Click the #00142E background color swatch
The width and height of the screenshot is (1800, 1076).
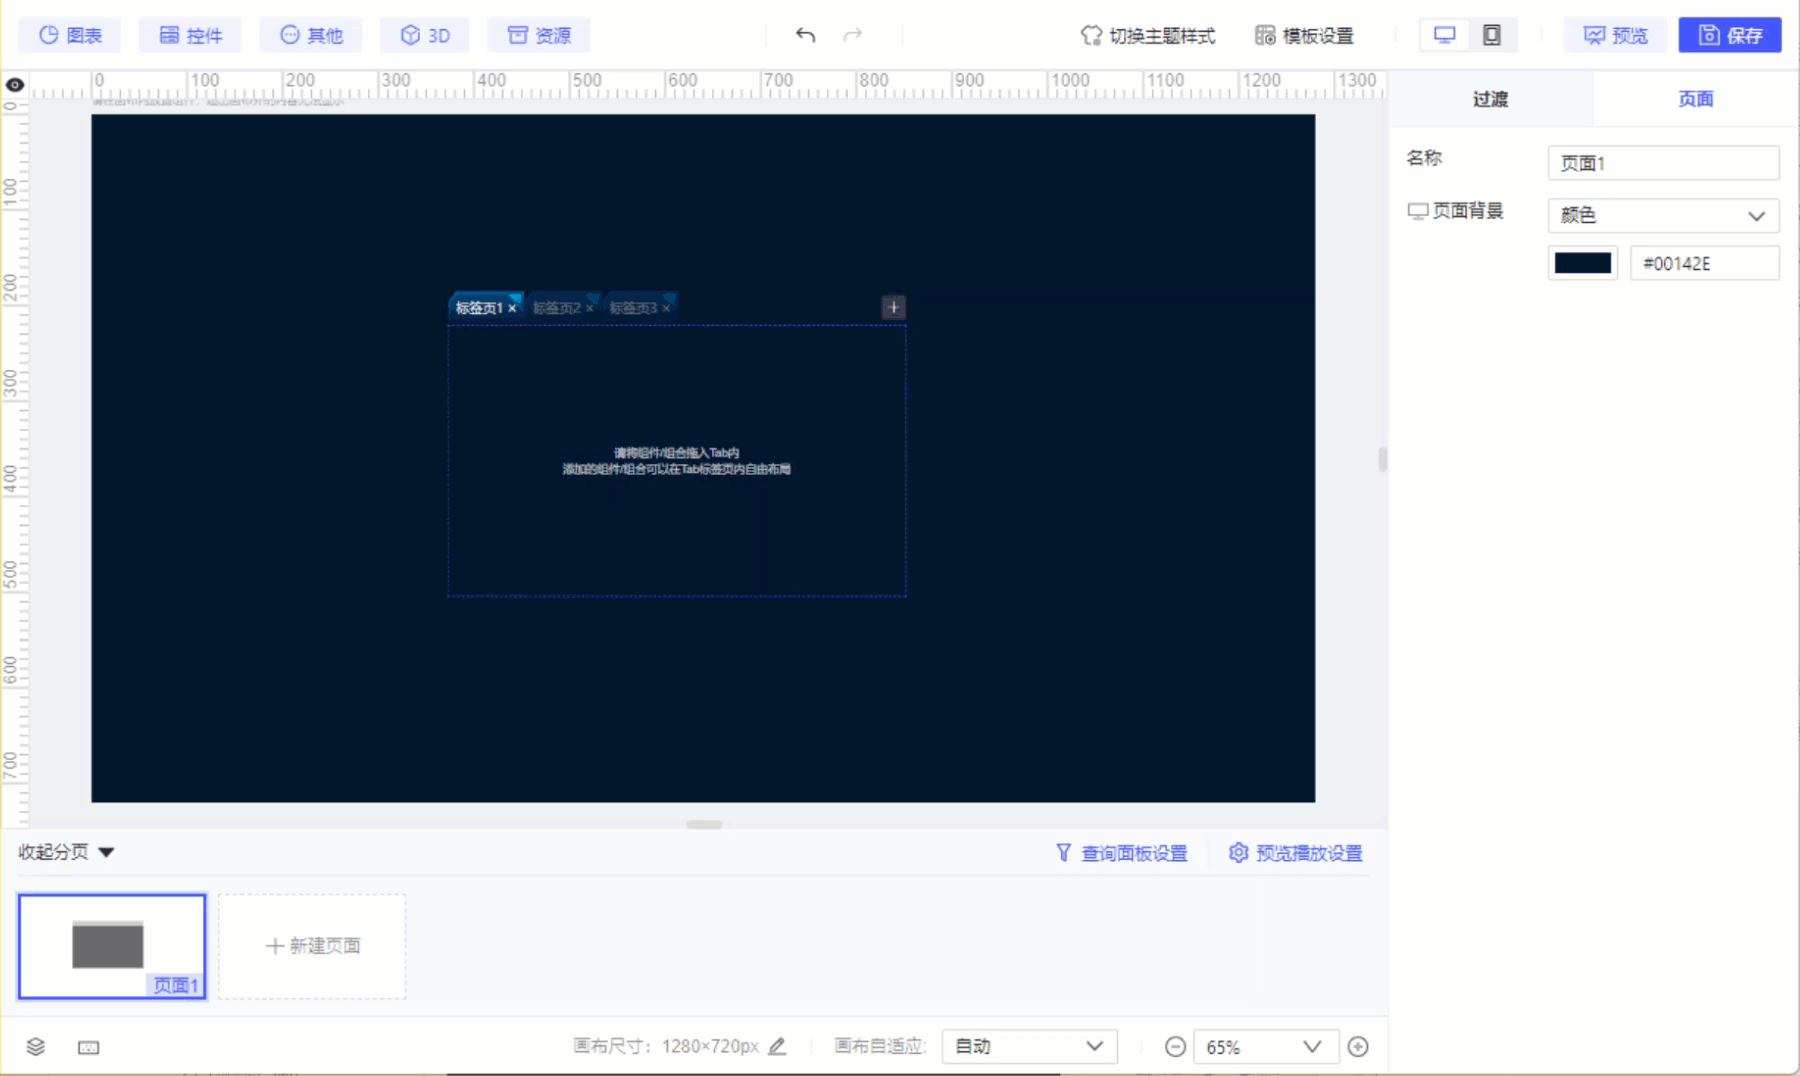click(x=1582, y=262)
